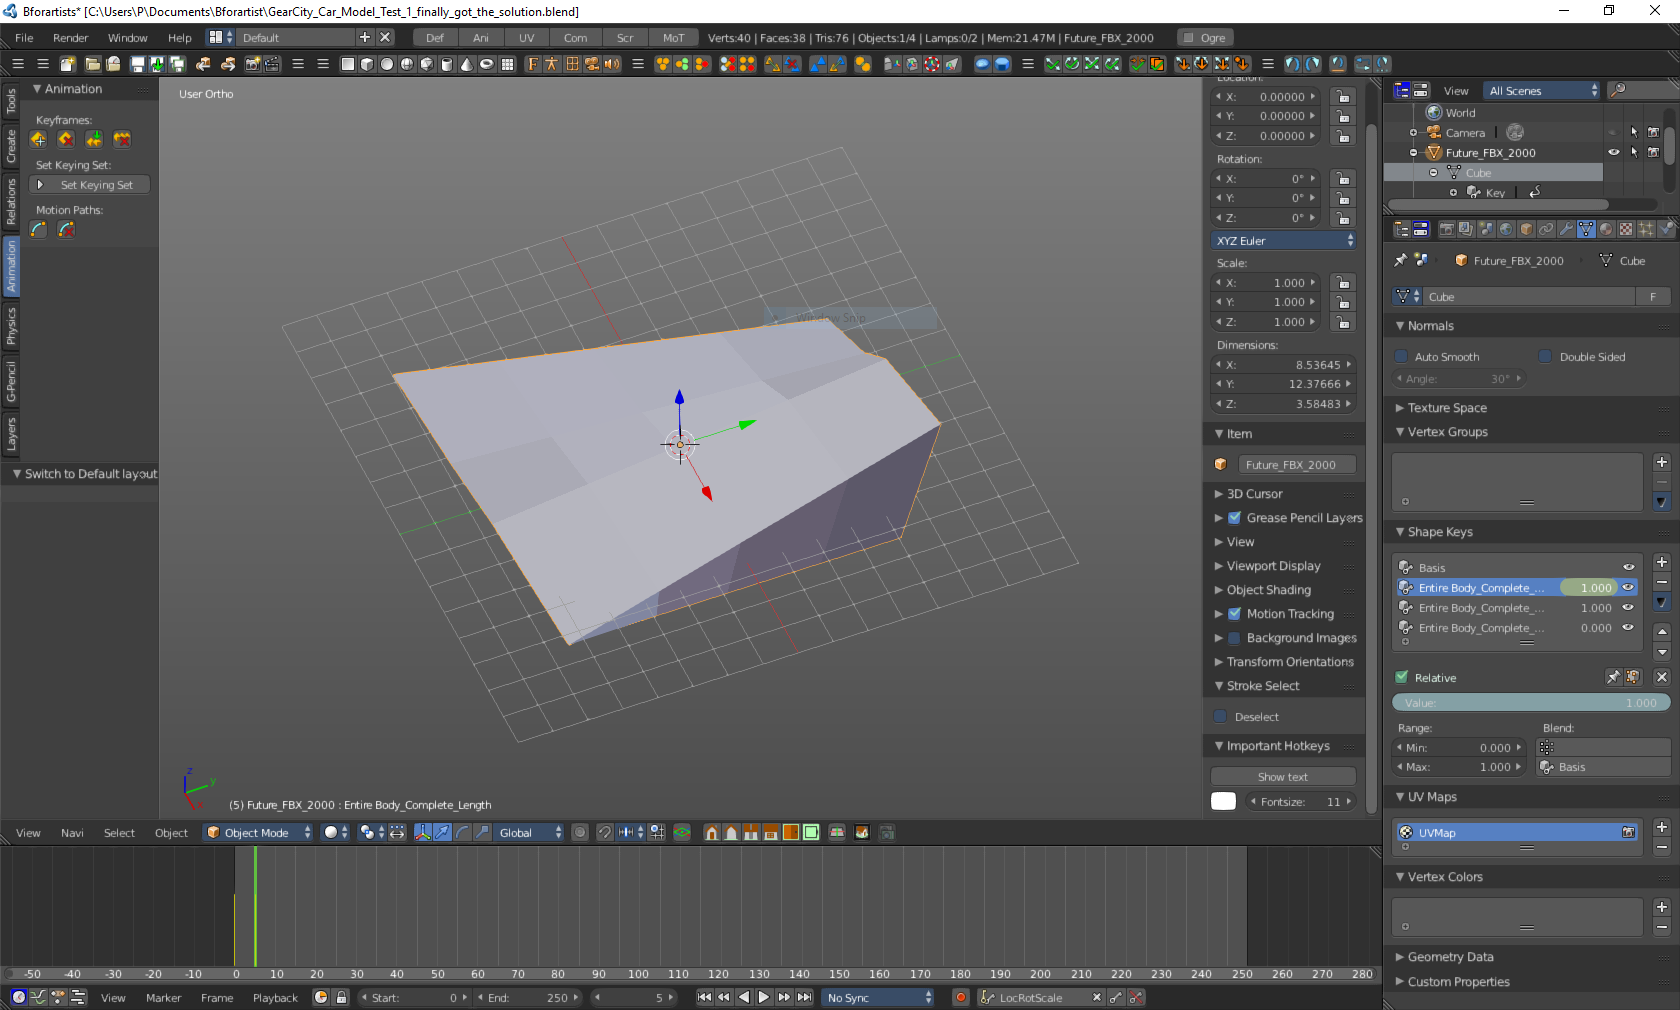Open the XYZ Euler rotation mode dropdown
This screenshot has width=1680, height=1010.
pyautogui.click(x=1284, y=241)
